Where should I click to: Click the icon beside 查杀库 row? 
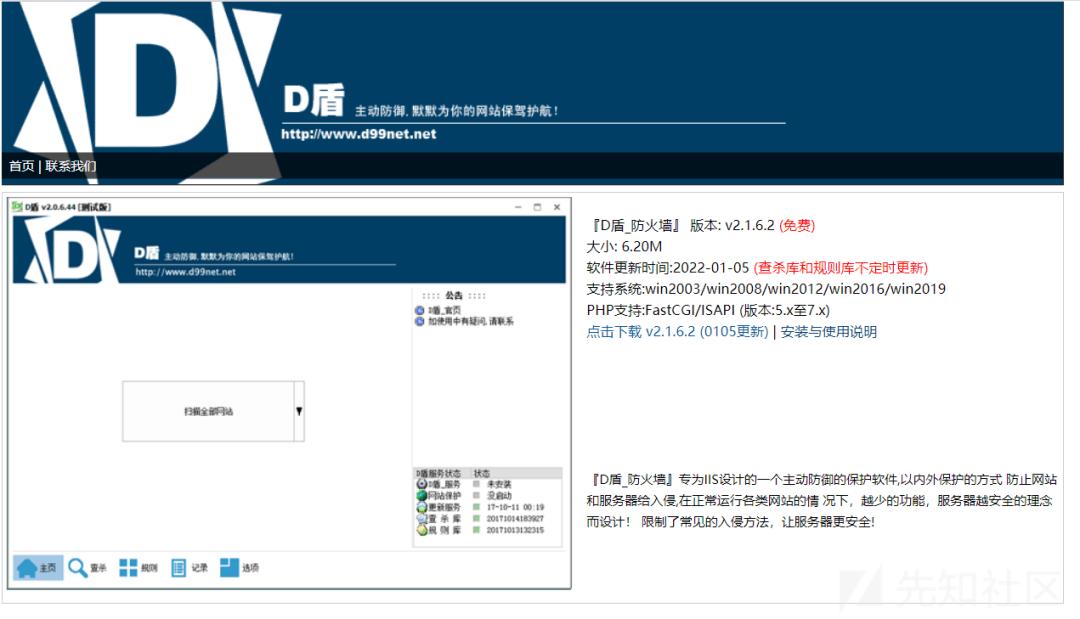pyautogui.click(x=422, y=518)
